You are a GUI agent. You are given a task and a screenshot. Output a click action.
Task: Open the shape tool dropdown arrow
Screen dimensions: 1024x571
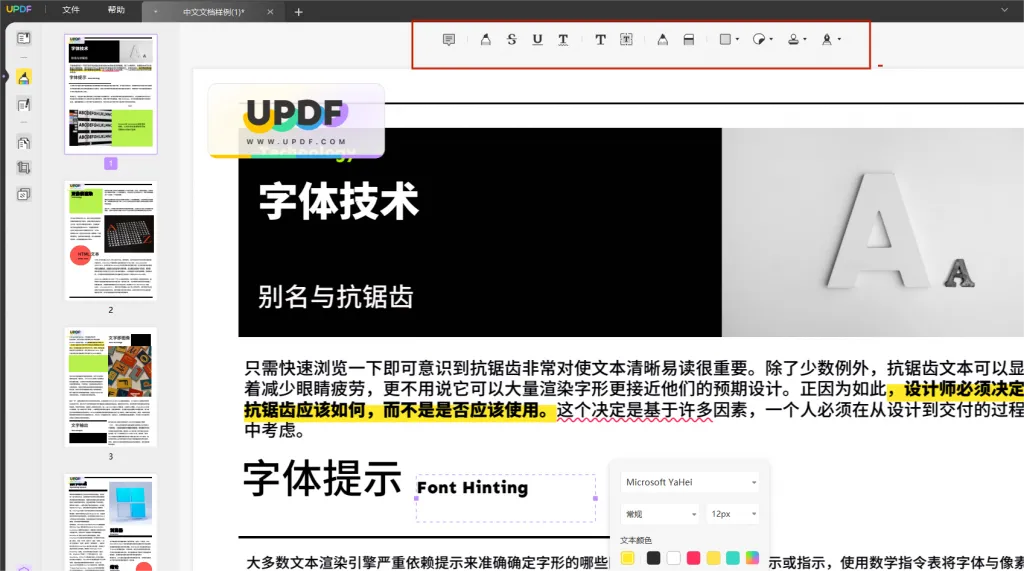737,39
